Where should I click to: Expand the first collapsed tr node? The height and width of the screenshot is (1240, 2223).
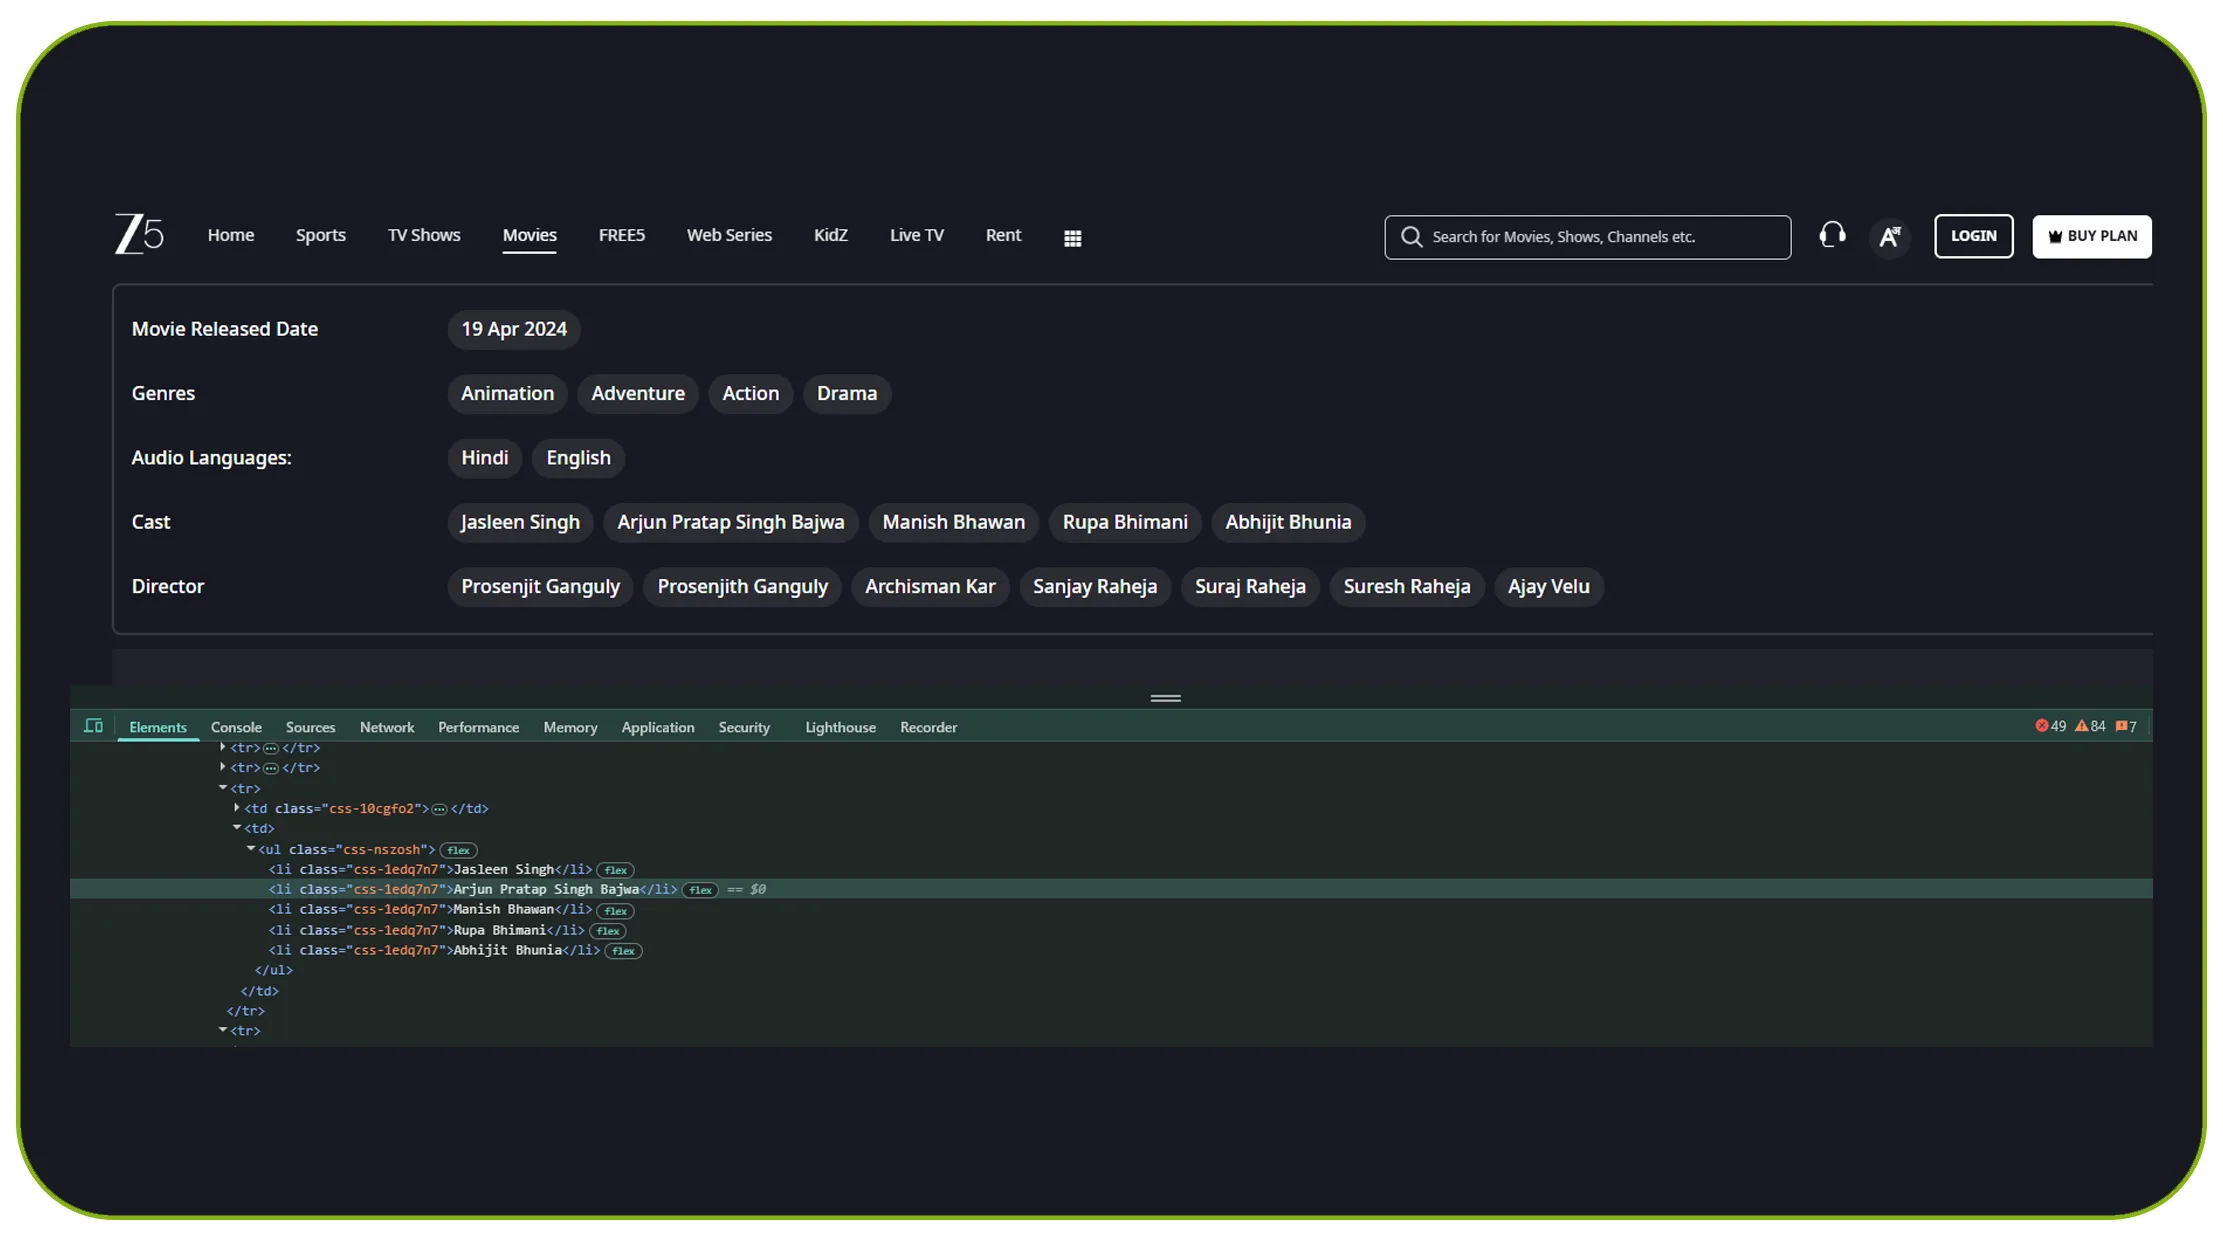click(222, 747)
